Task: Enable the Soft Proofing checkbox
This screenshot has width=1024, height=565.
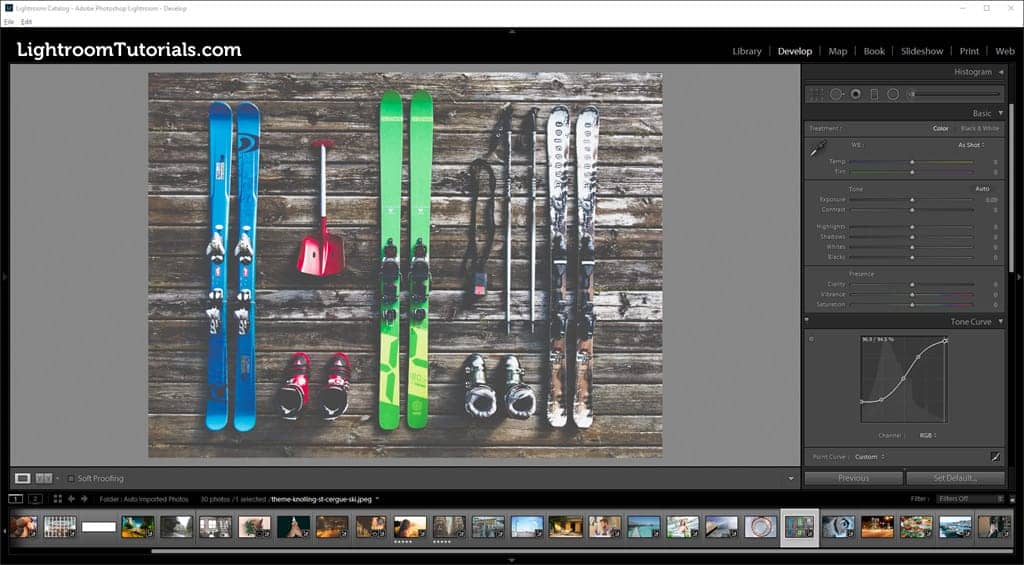Action: 72,478
